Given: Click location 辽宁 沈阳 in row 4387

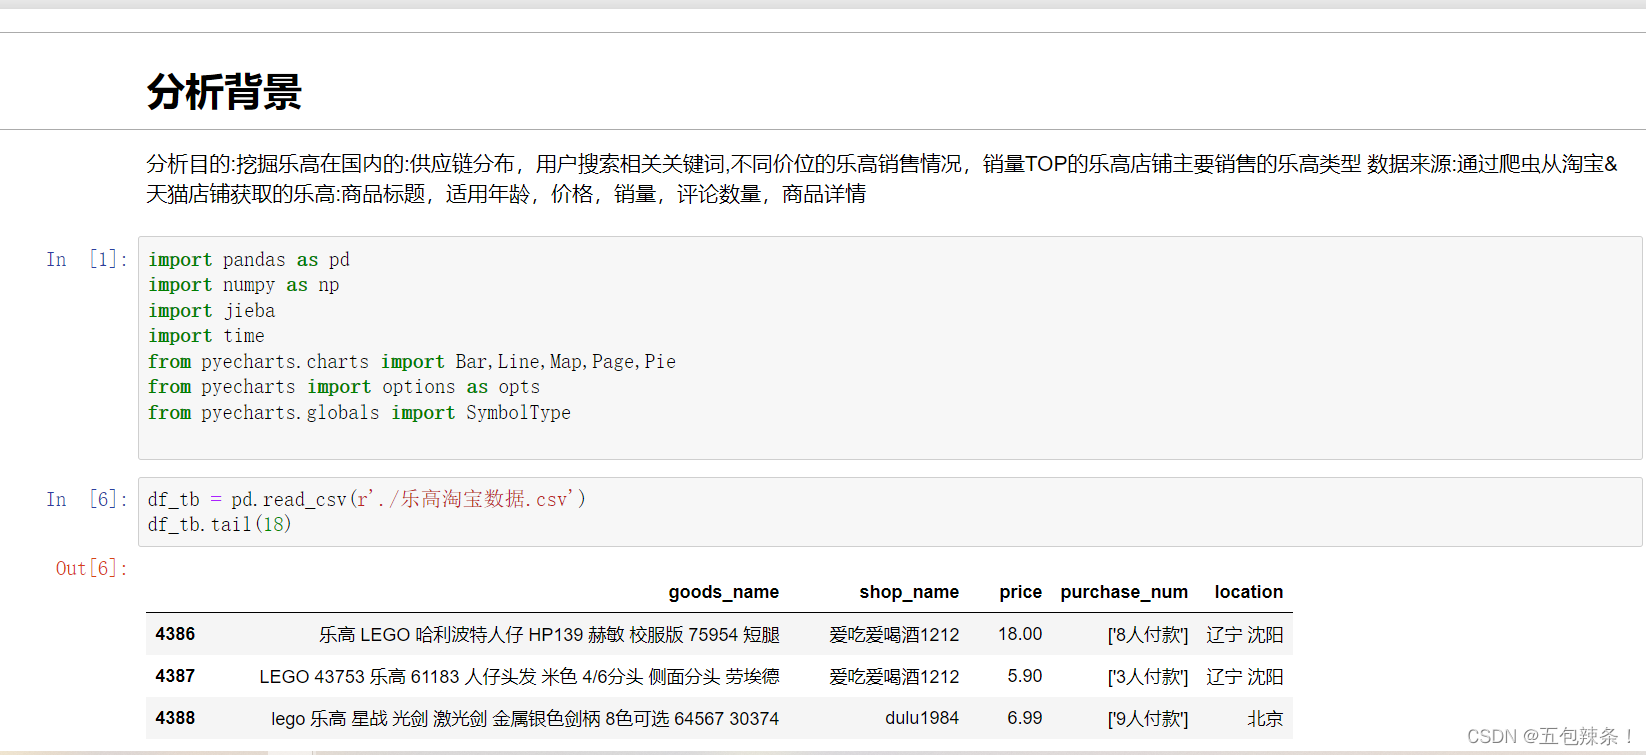Looking at the screenshot, I should click(x=1245, y=677).
